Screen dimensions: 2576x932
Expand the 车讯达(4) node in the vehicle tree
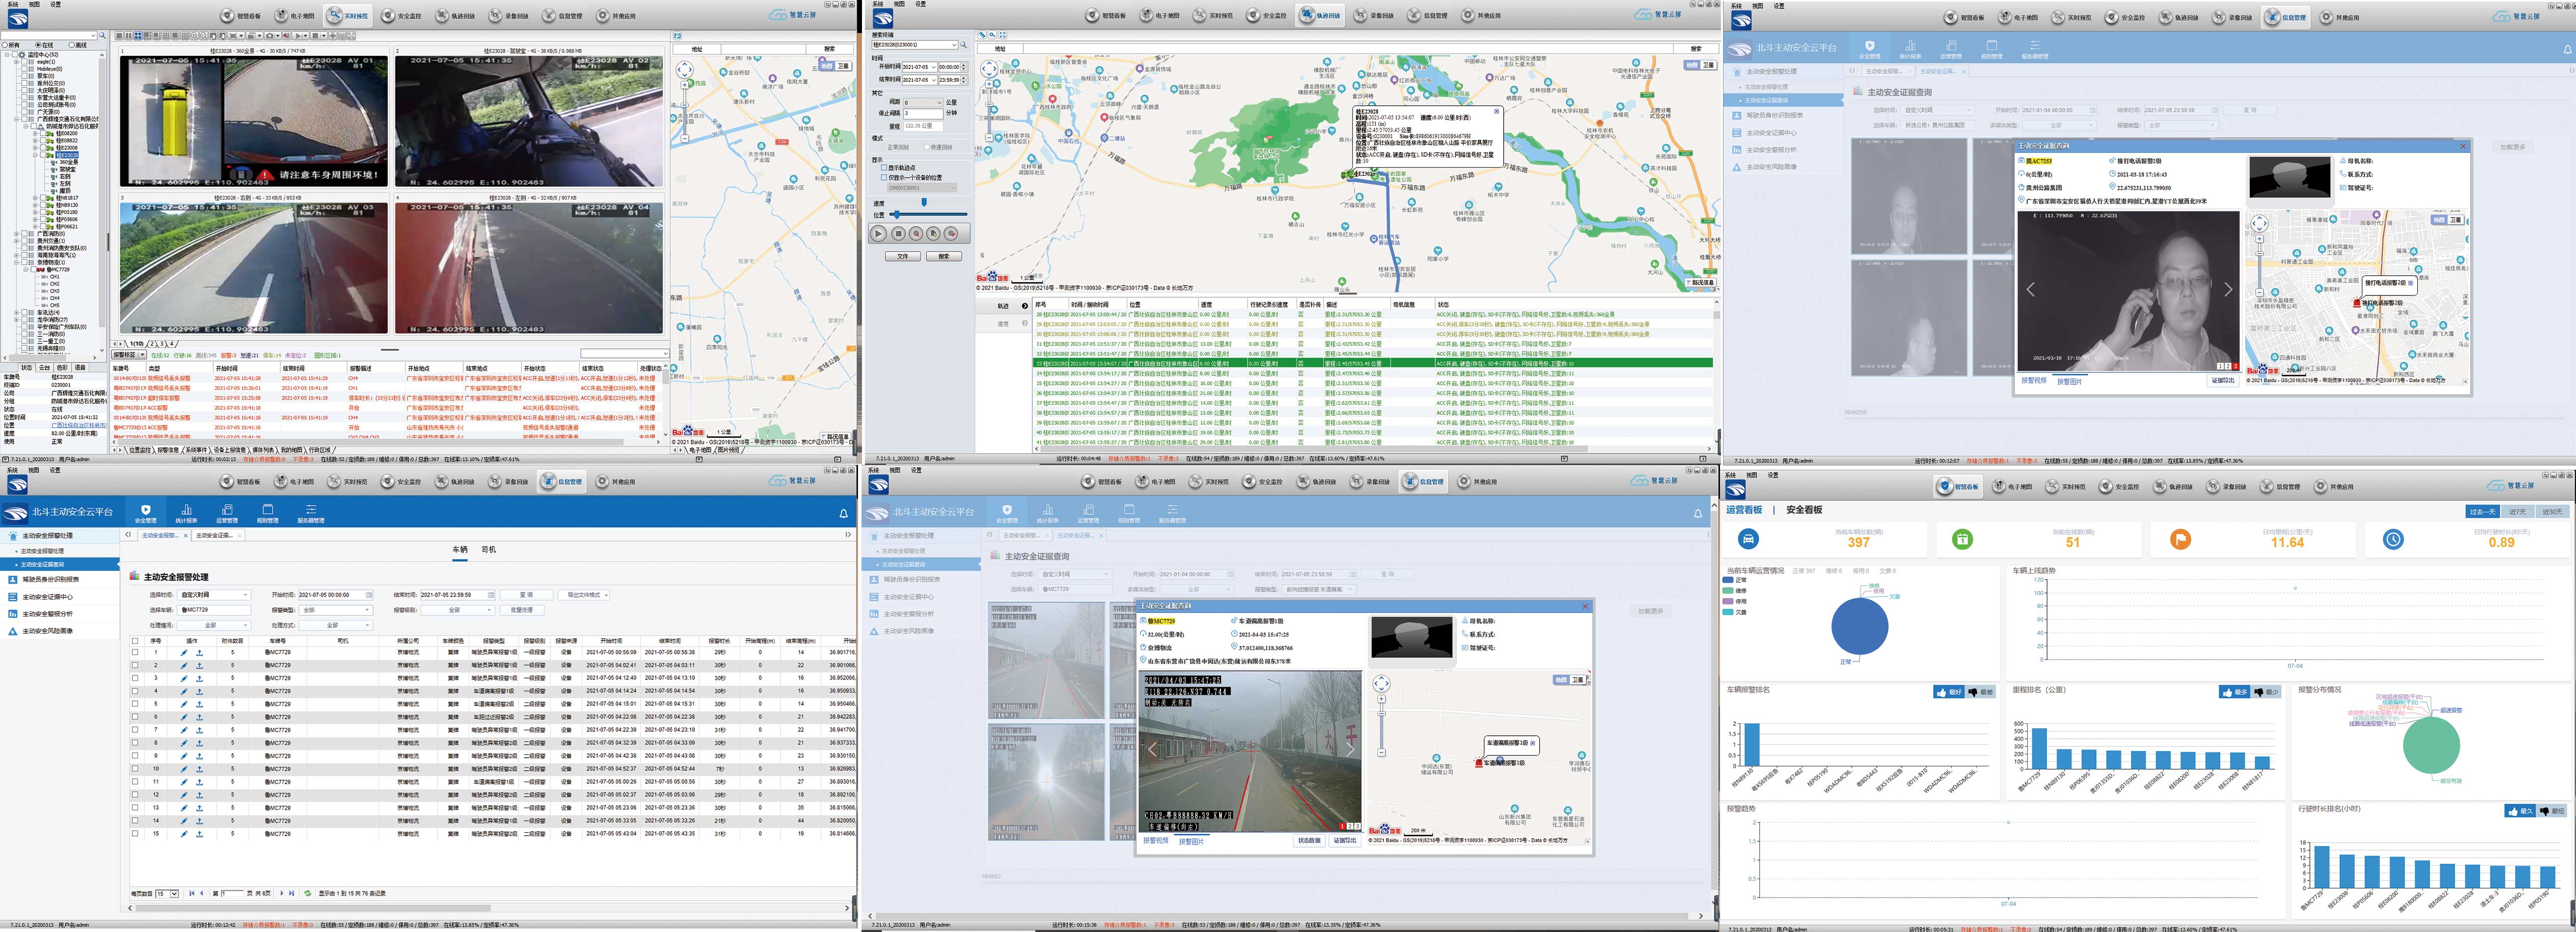[x=17, y=313]
